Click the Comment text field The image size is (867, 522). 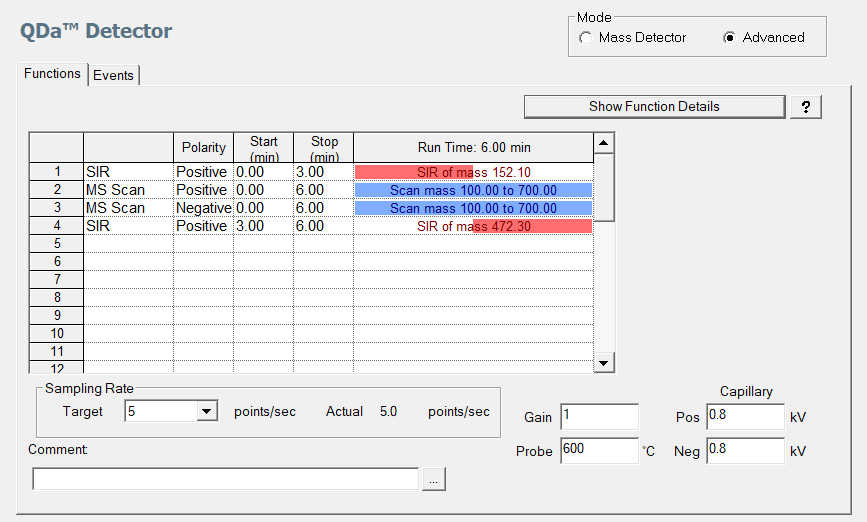point(226,479)
